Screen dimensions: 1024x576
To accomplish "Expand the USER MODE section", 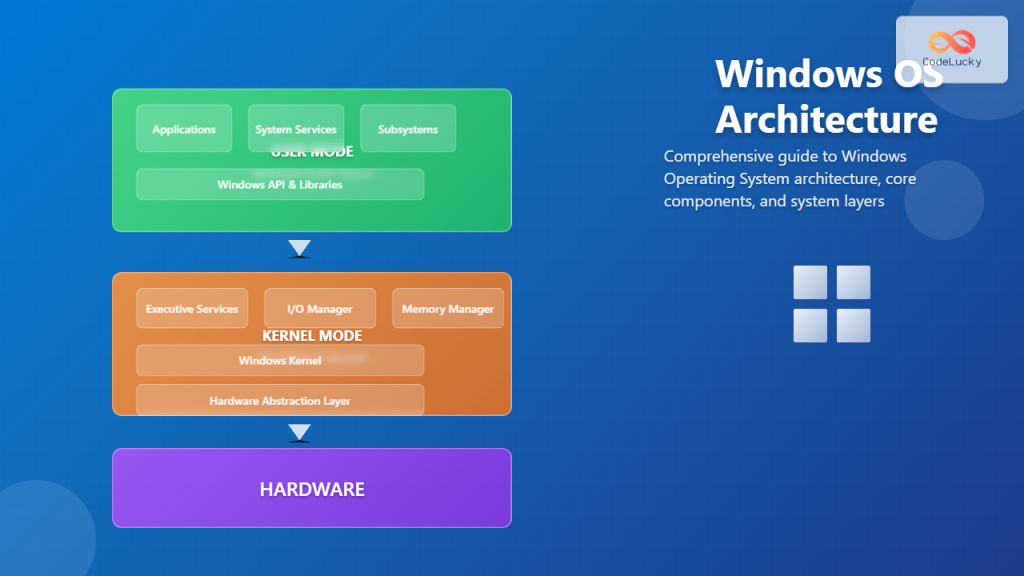I will click(311, 150).
